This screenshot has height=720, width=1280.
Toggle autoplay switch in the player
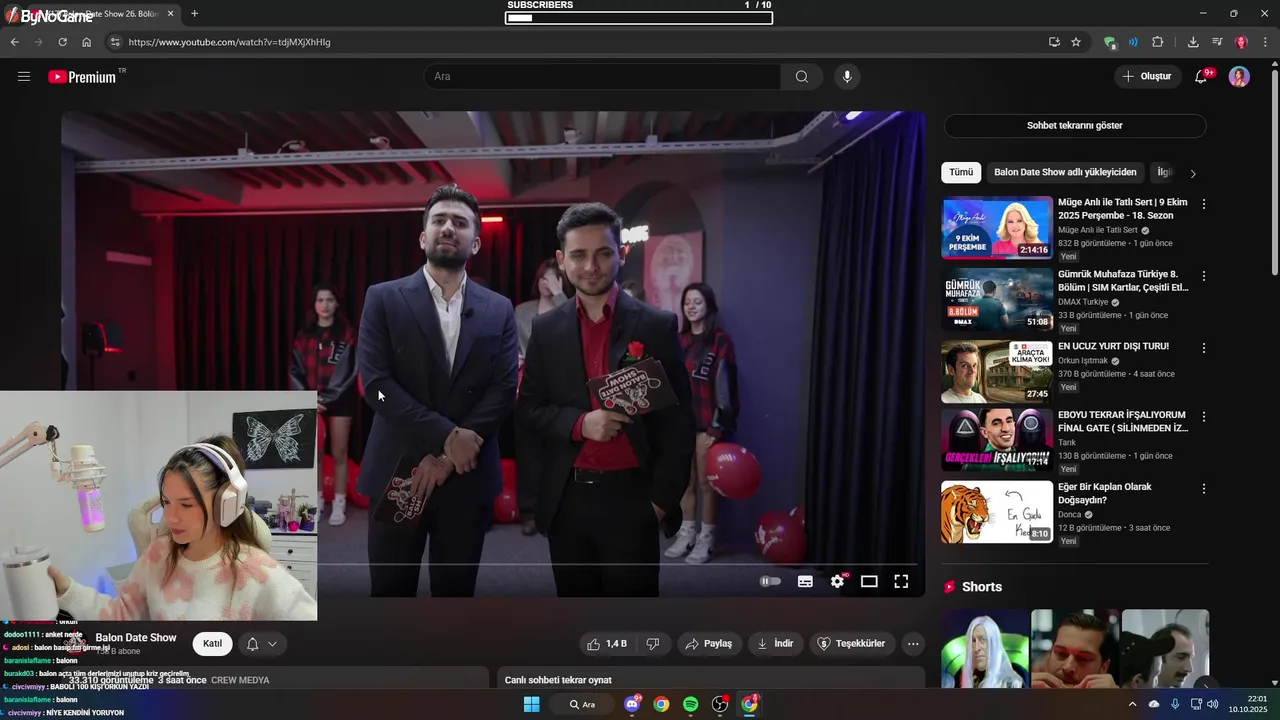point(770,581)
